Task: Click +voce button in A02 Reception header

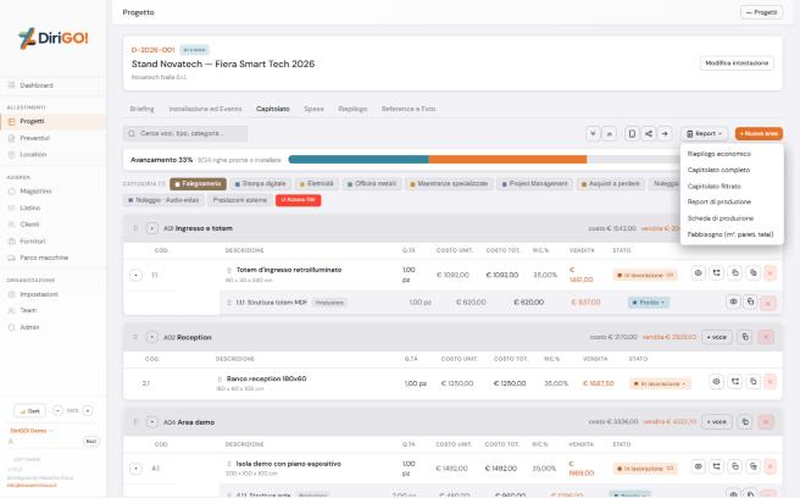Action: 717,337
